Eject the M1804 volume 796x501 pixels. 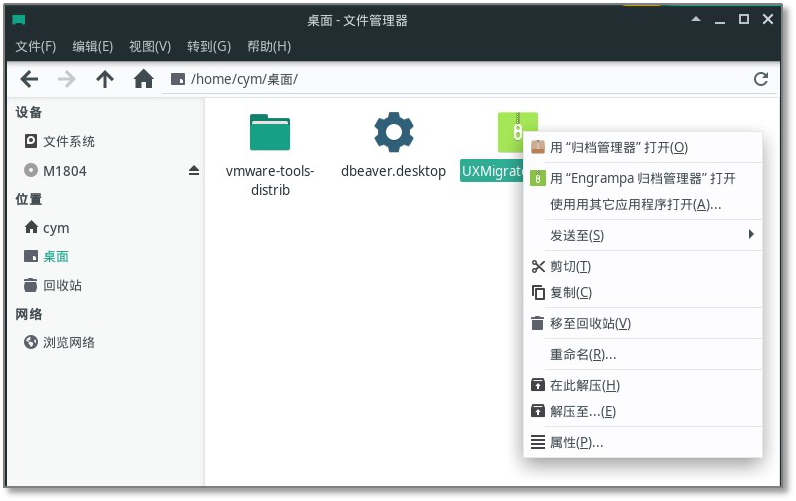pos(193,171)
